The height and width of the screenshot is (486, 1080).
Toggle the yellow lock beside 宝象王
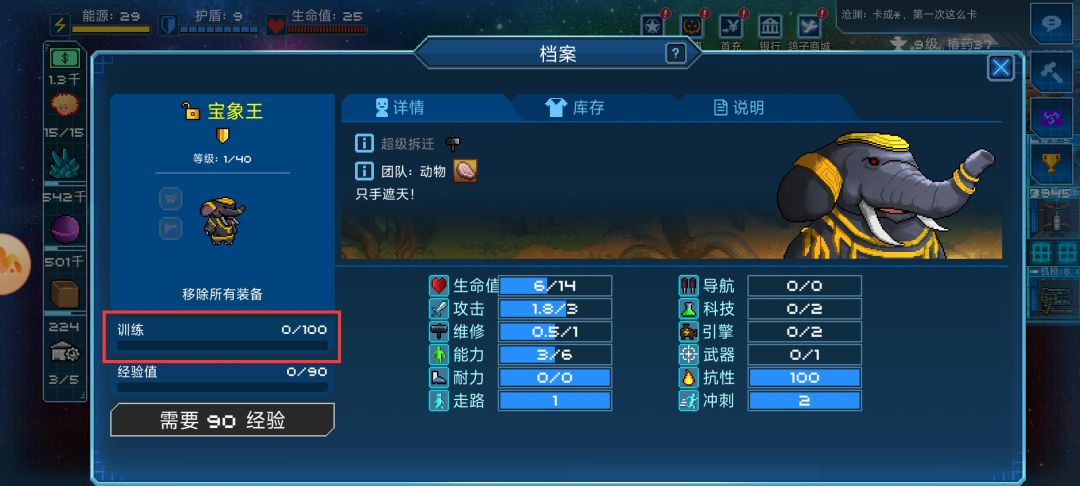pyautogui.click(x=190, y=110)
